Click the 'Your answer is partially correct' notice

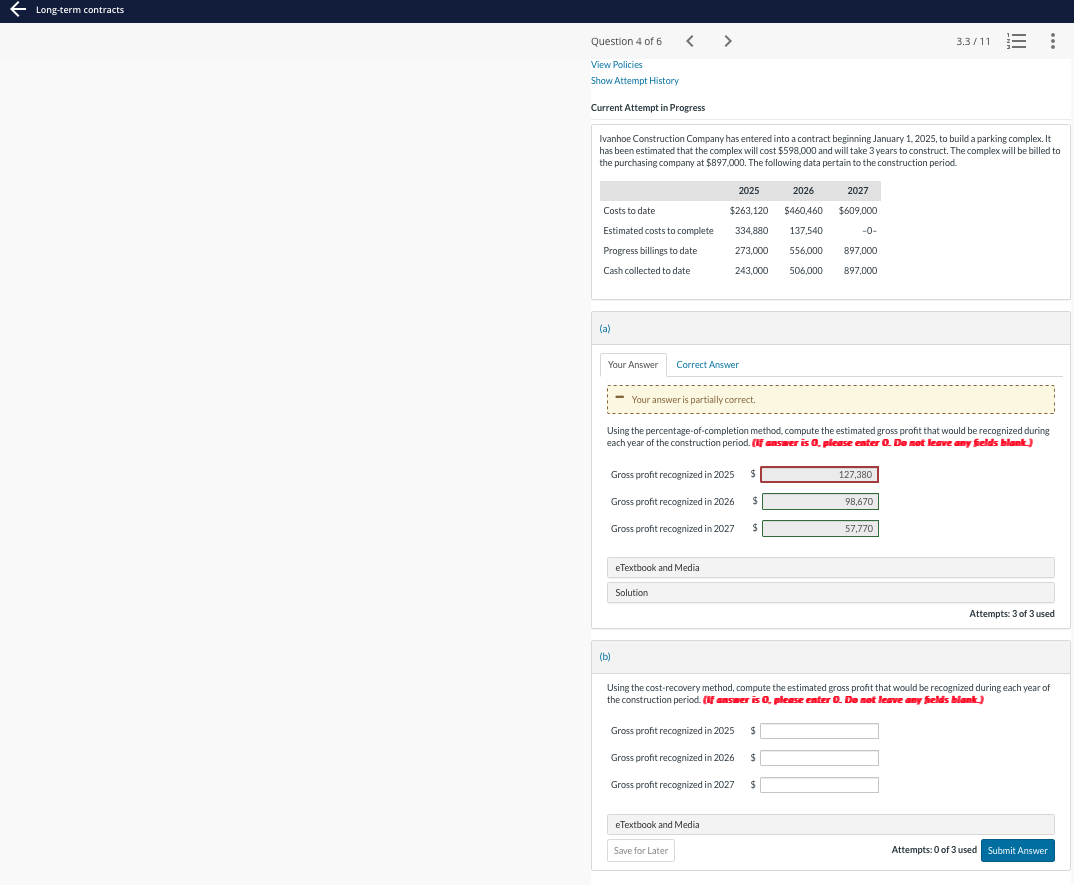830,399
